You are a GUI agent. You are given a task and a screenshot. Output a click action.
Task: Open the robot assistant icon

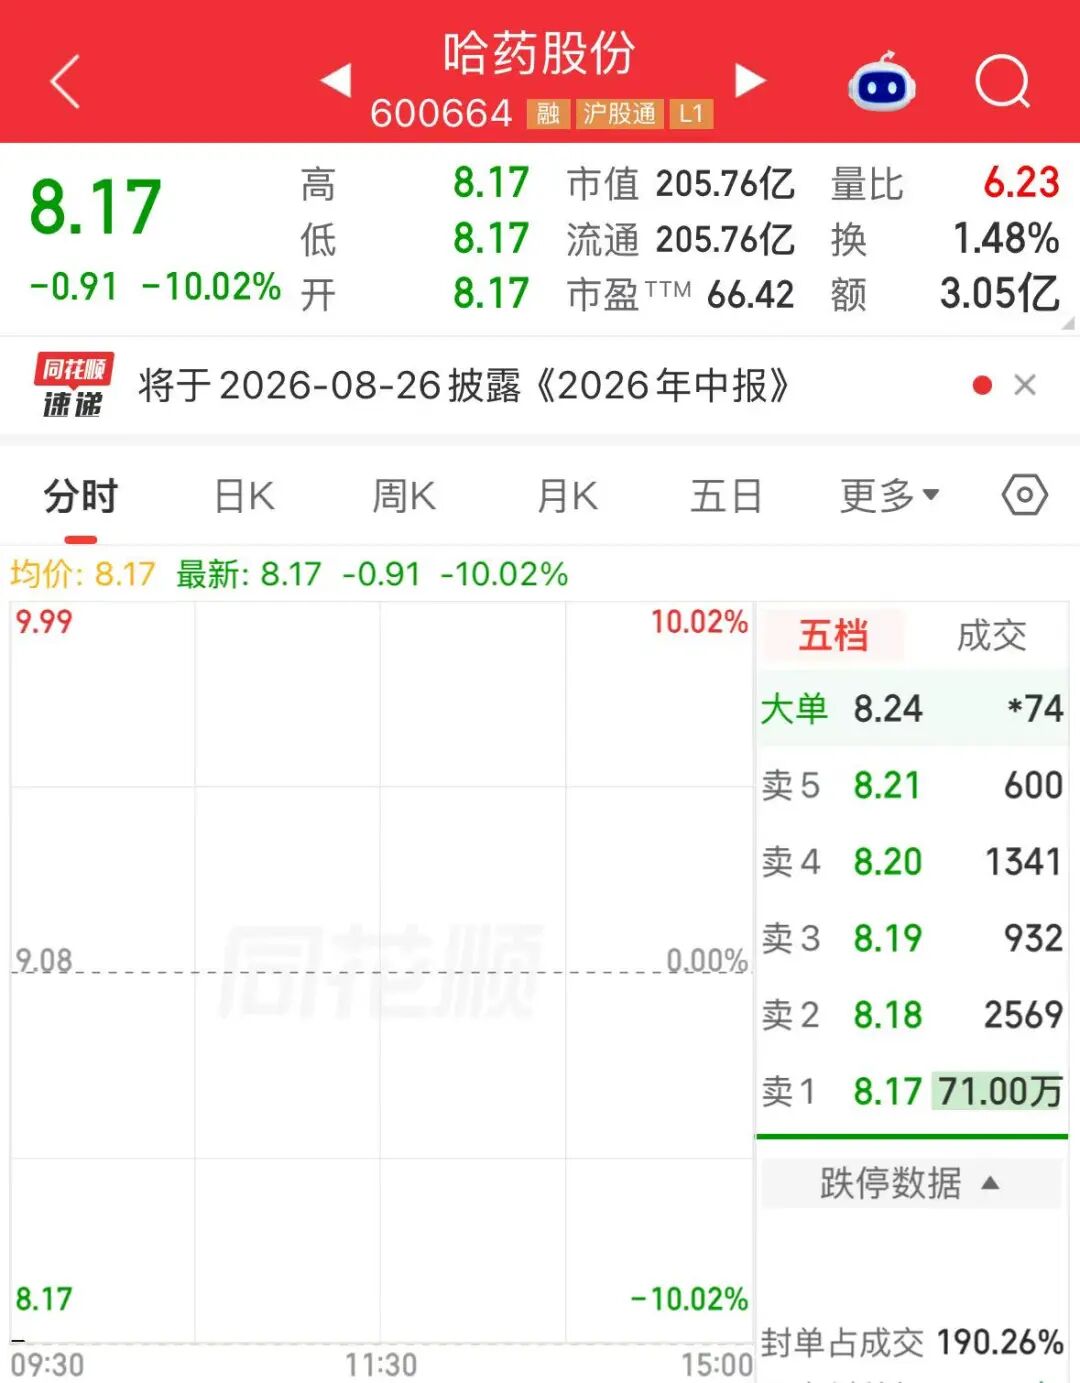[x=882, y=84]
